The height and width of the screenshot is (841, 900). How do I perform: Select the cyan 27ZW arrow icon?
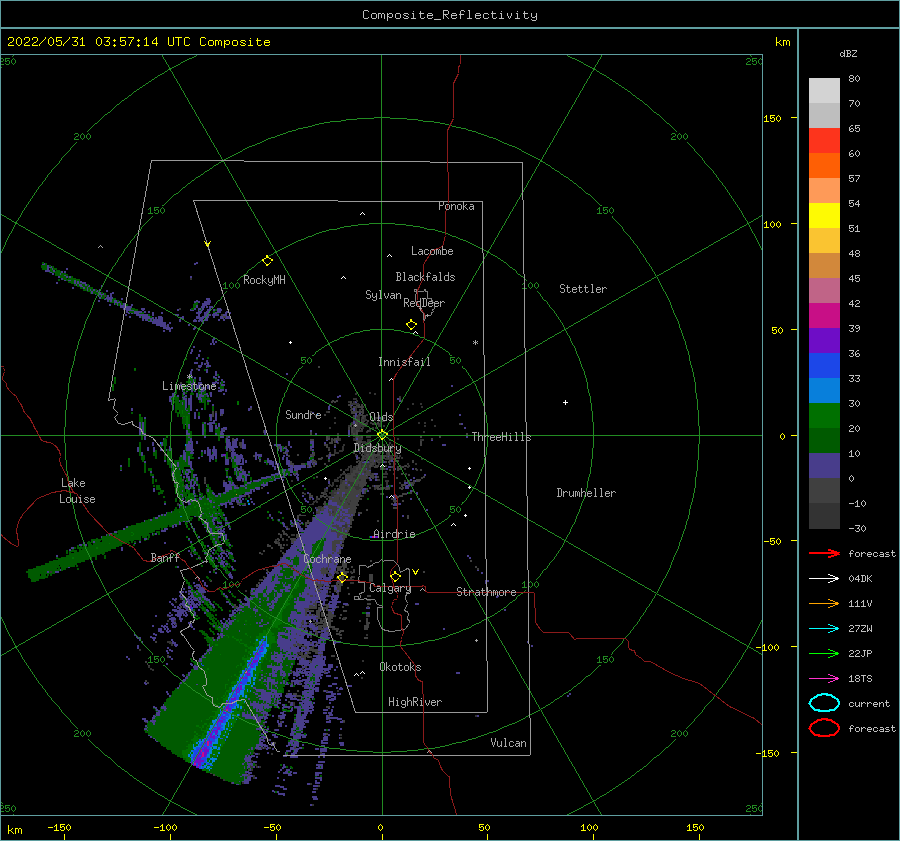(x=824, y=629)
